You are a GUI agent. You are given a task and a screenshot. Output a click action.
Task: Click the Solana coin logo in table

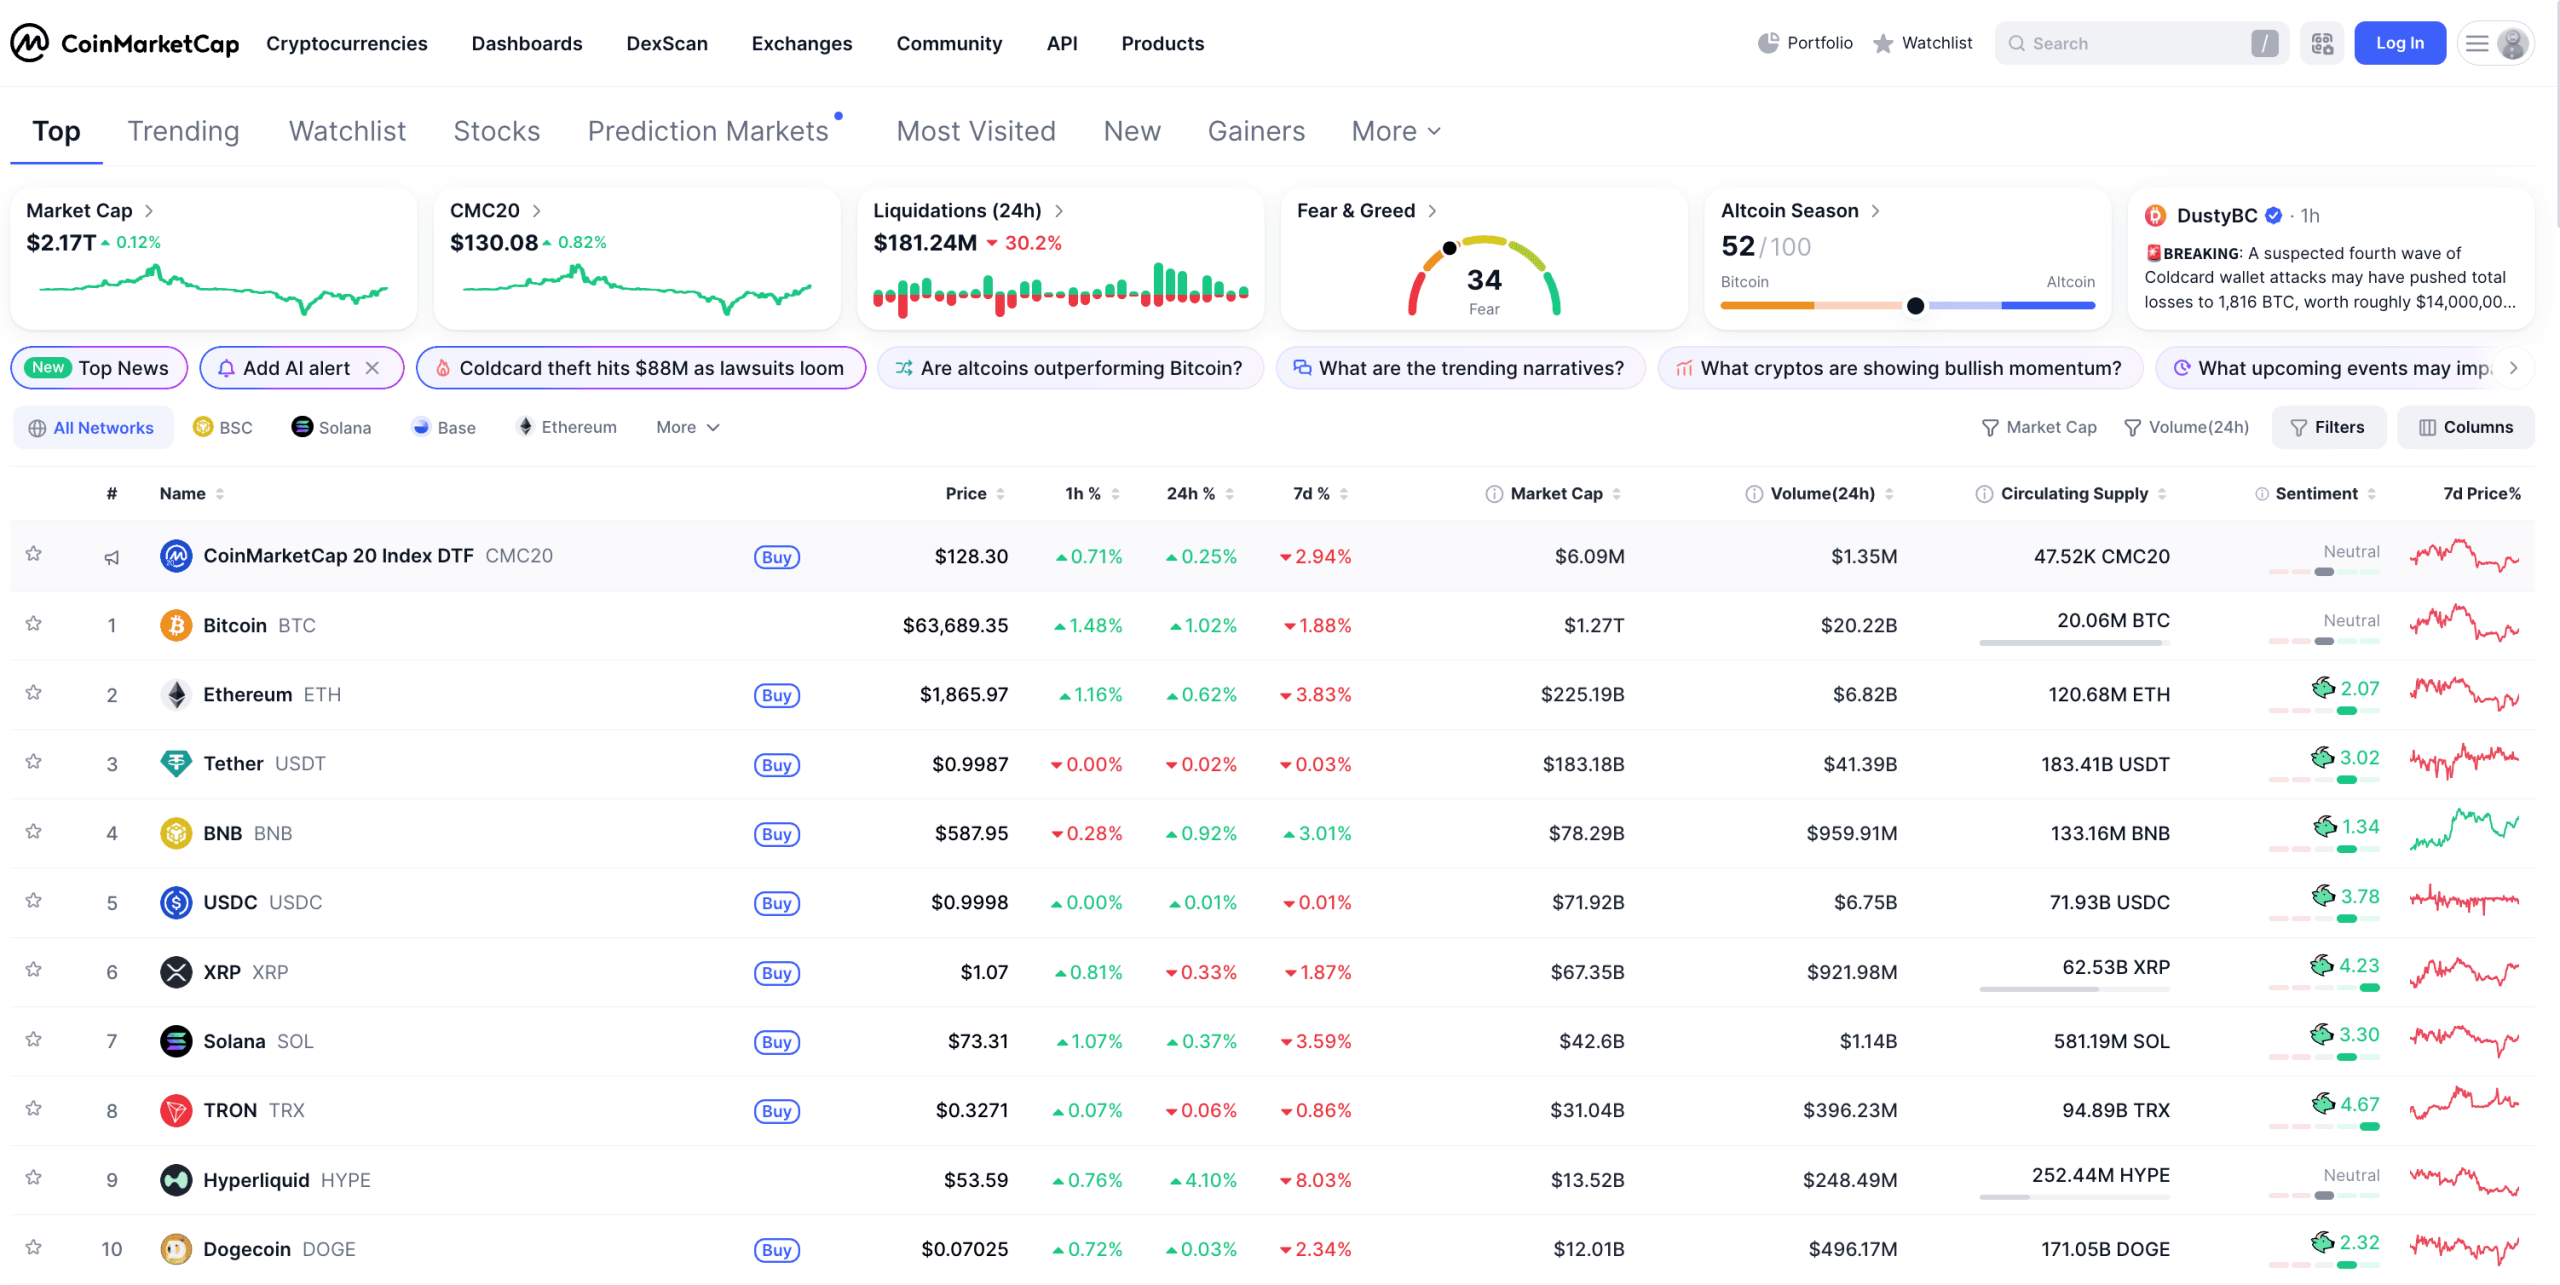176,1041
